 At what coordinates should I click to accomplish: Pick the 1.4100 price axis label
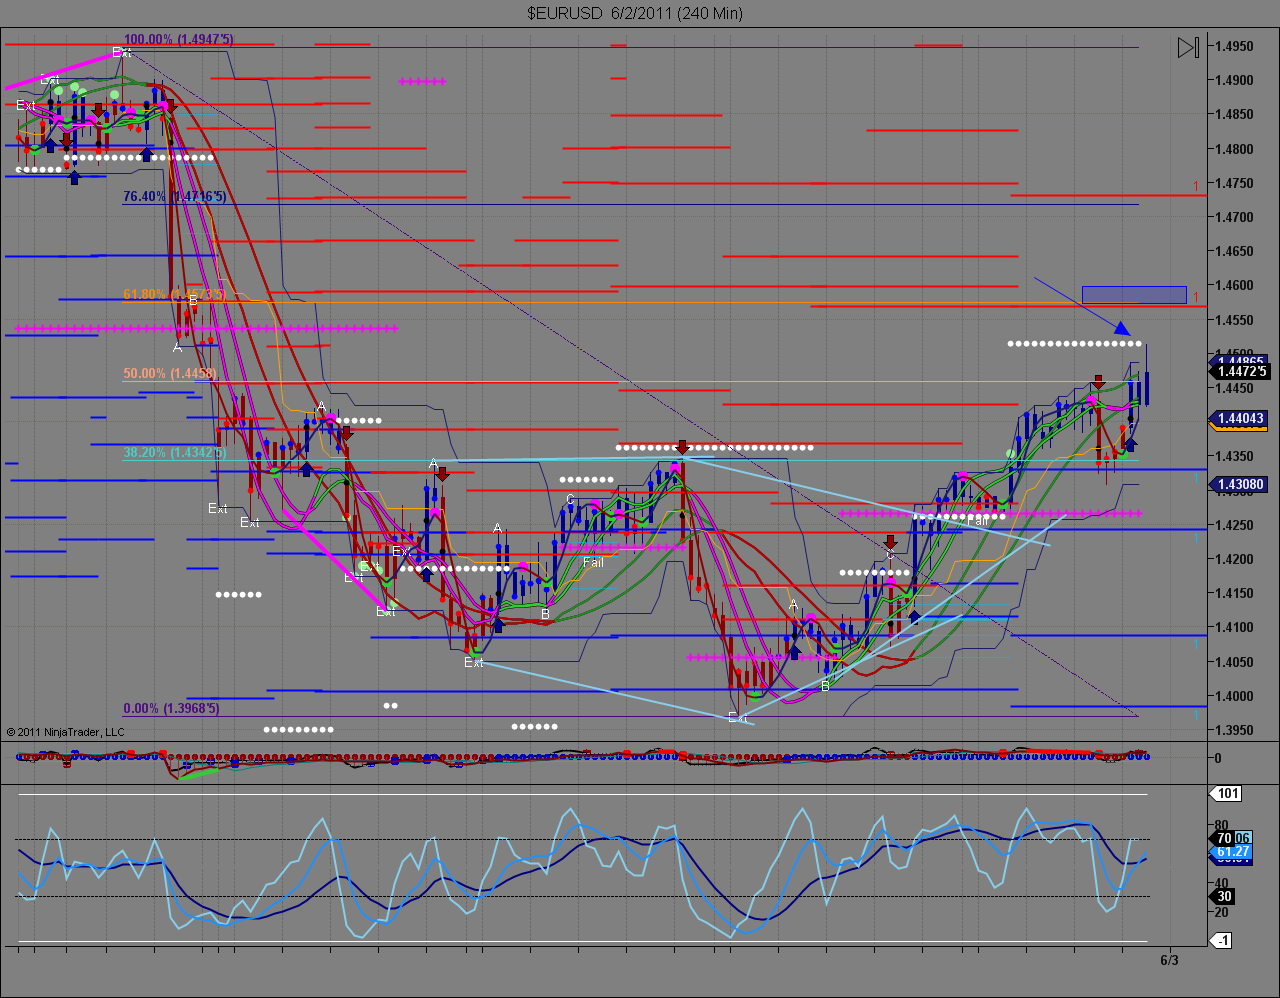click(1235, 628)
